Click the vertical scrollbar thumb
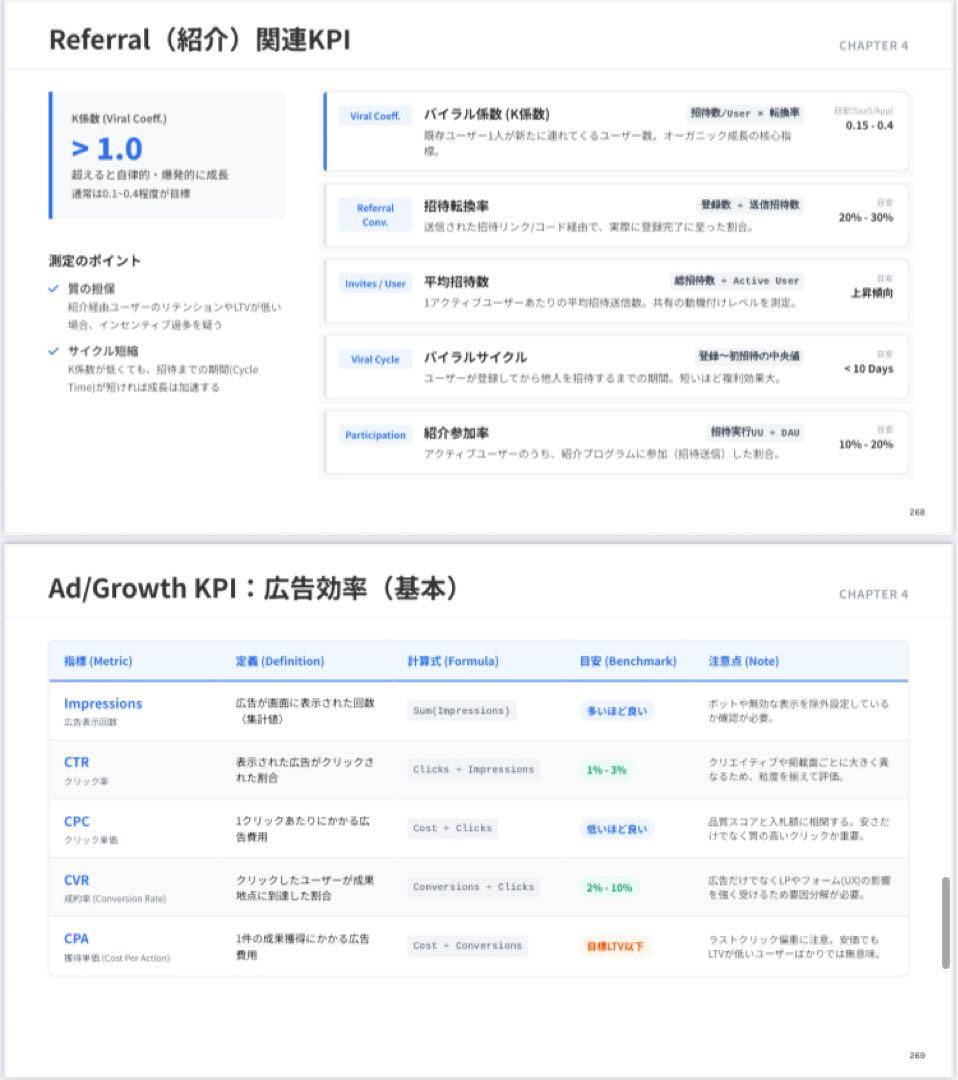This screenshot has width=958, height=1080. [x=946, y=923]
